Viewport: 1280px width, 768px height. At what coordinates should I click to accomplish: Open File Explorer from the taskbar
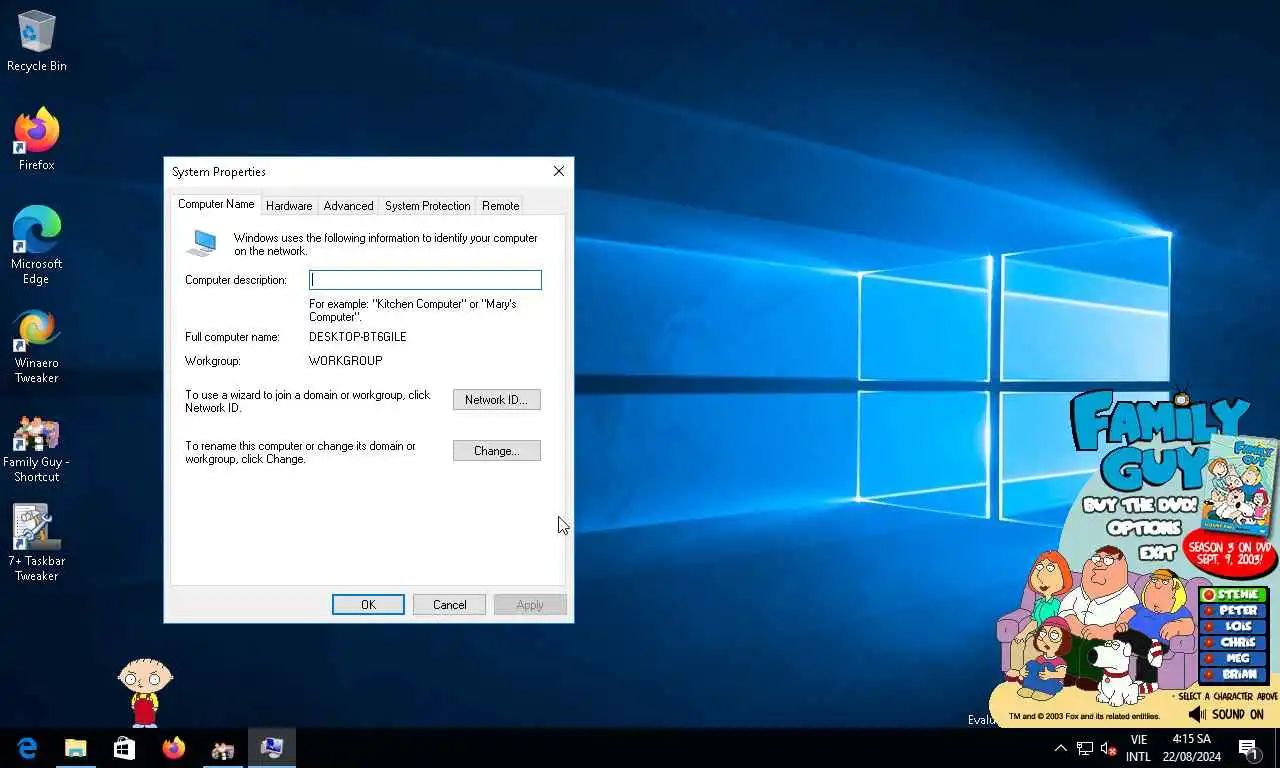pyautogui.click(x=76, y=748)
